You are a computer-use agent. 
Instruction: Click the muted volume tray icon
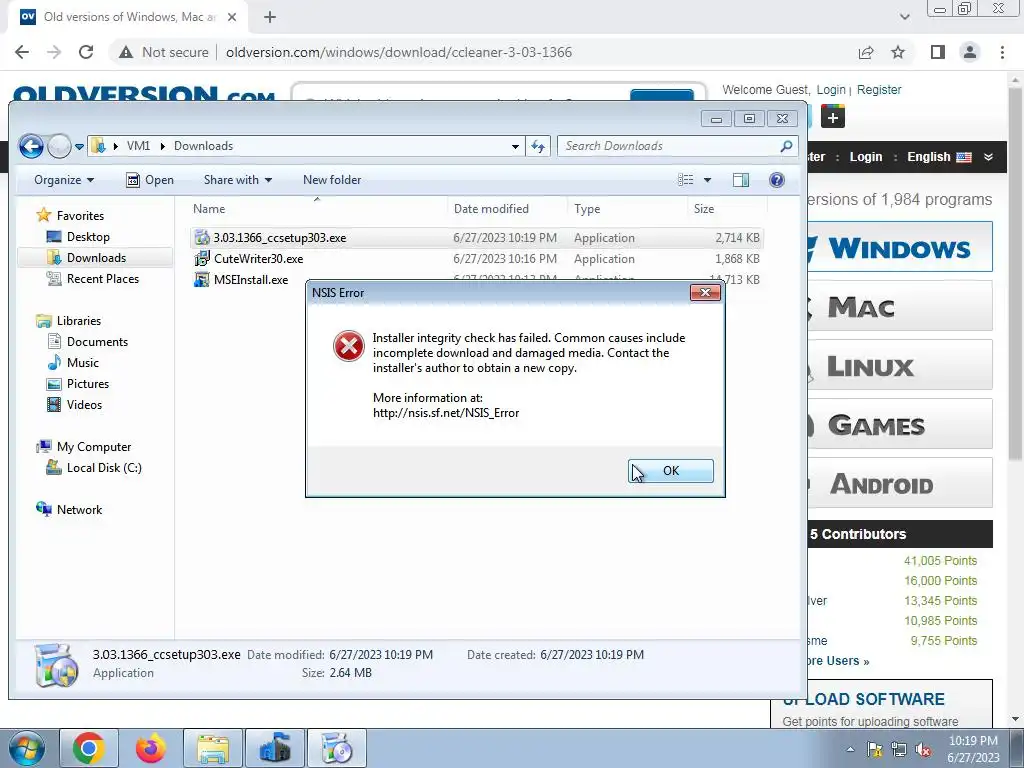(923, 750)
